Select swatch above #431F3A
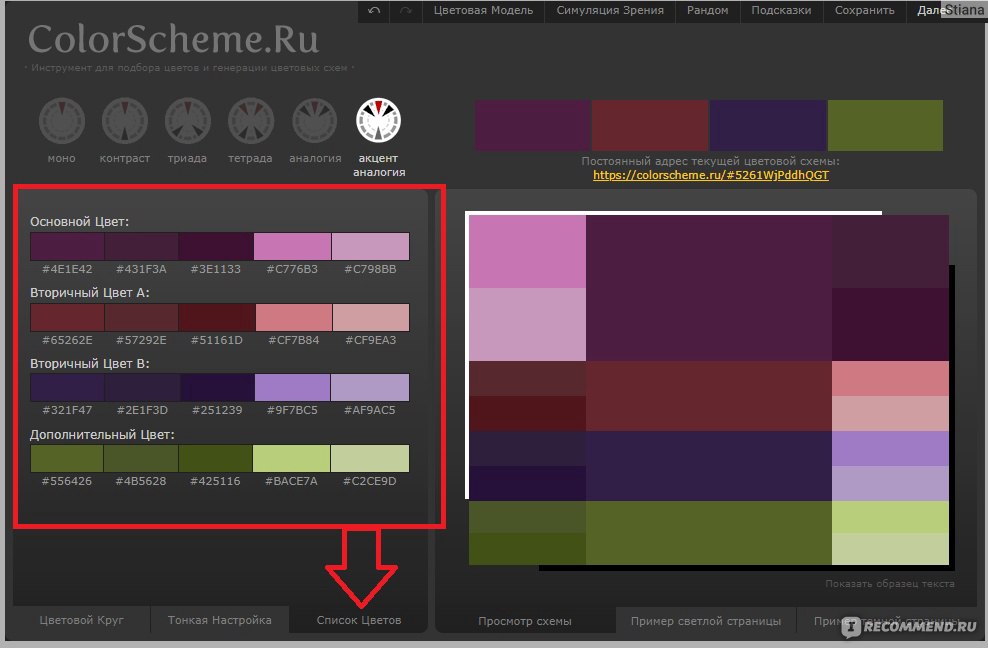Screen dimensions: 988x648 point(141,246)
